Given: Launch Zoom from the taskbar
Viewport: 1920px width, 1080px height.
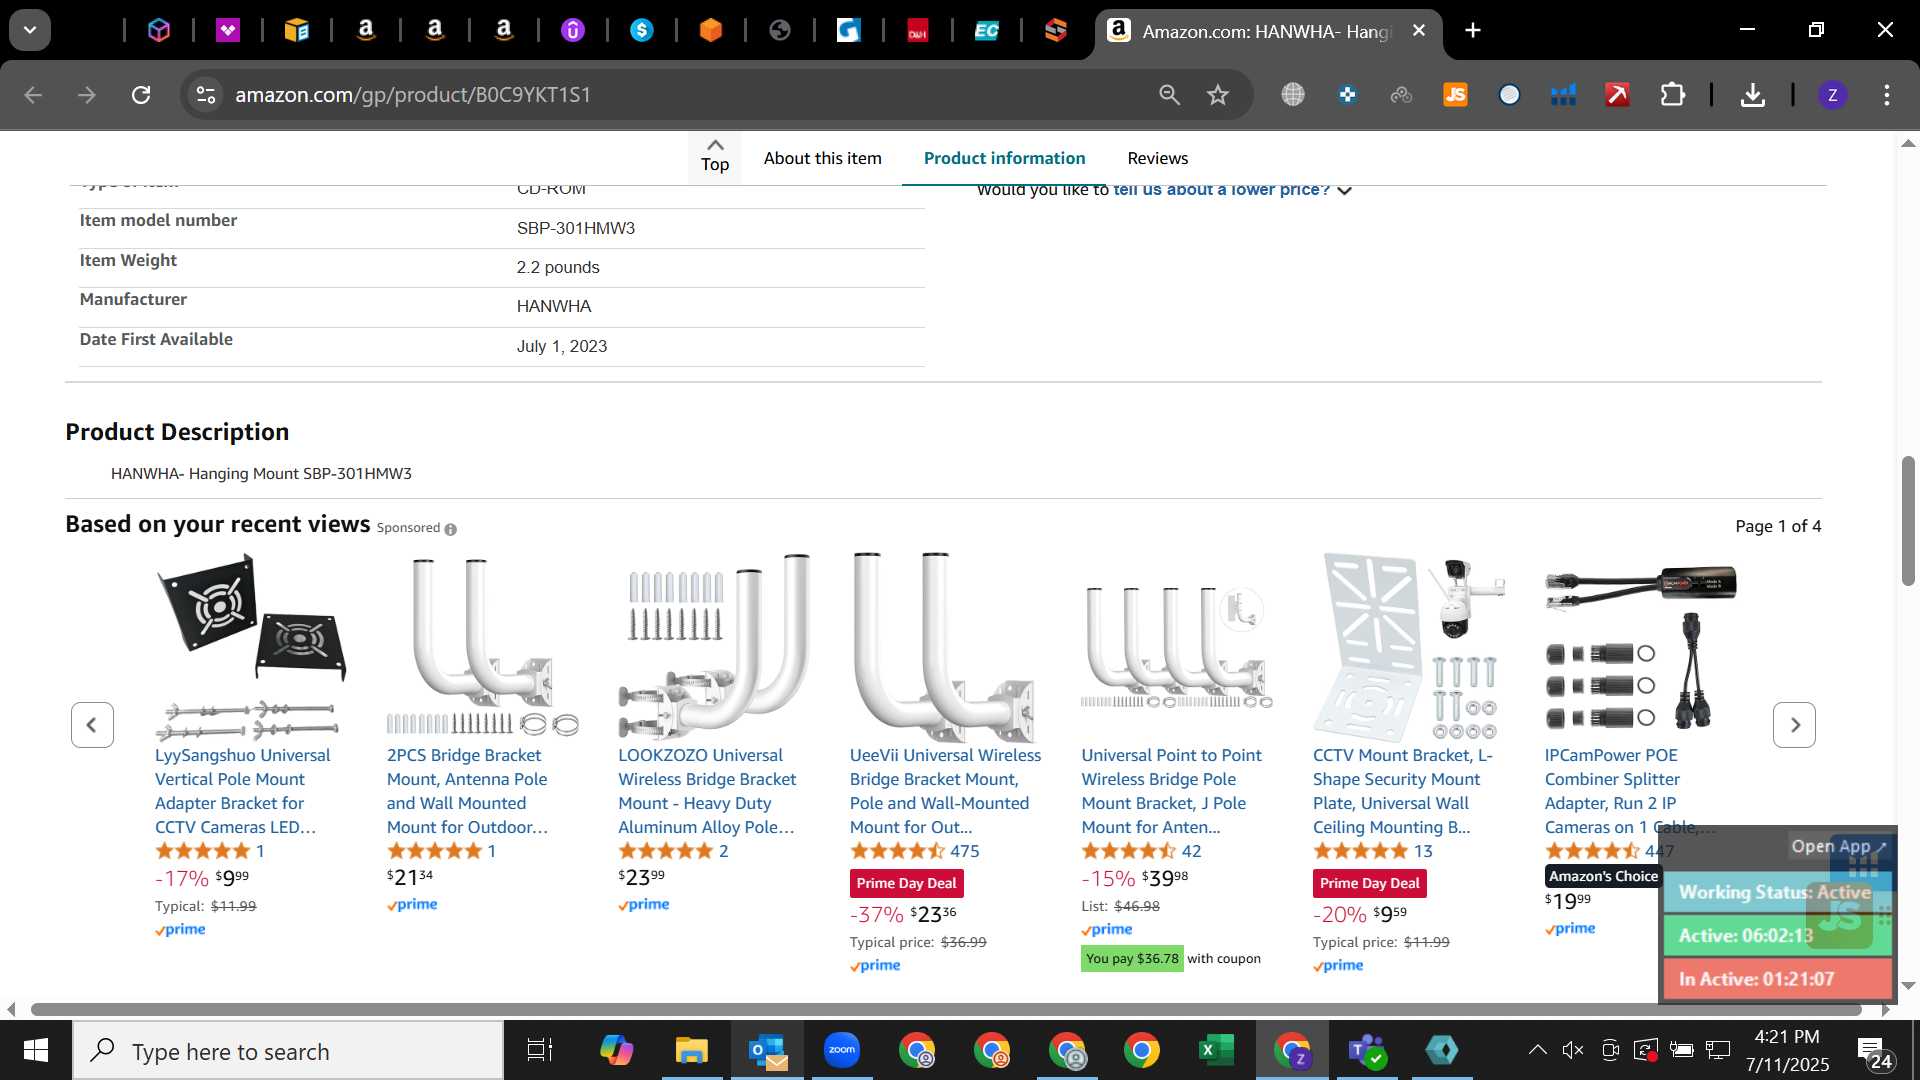Looking at the screenshot, I should click(842, 1050).
